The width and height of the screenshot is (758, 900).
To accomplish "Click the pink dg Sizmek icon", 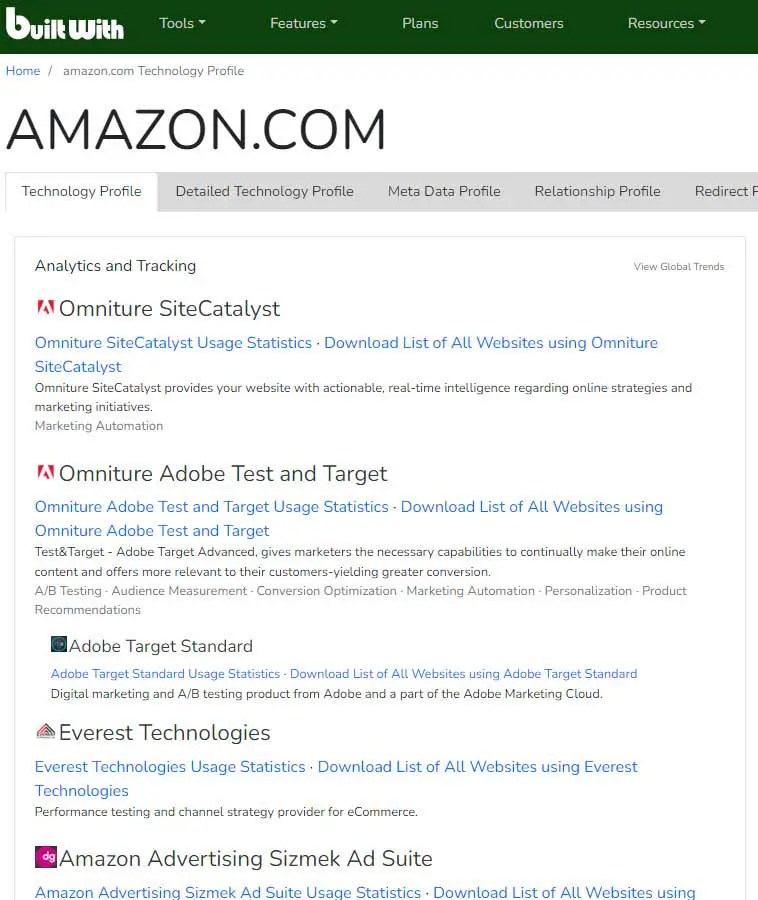I will [45, 857].
